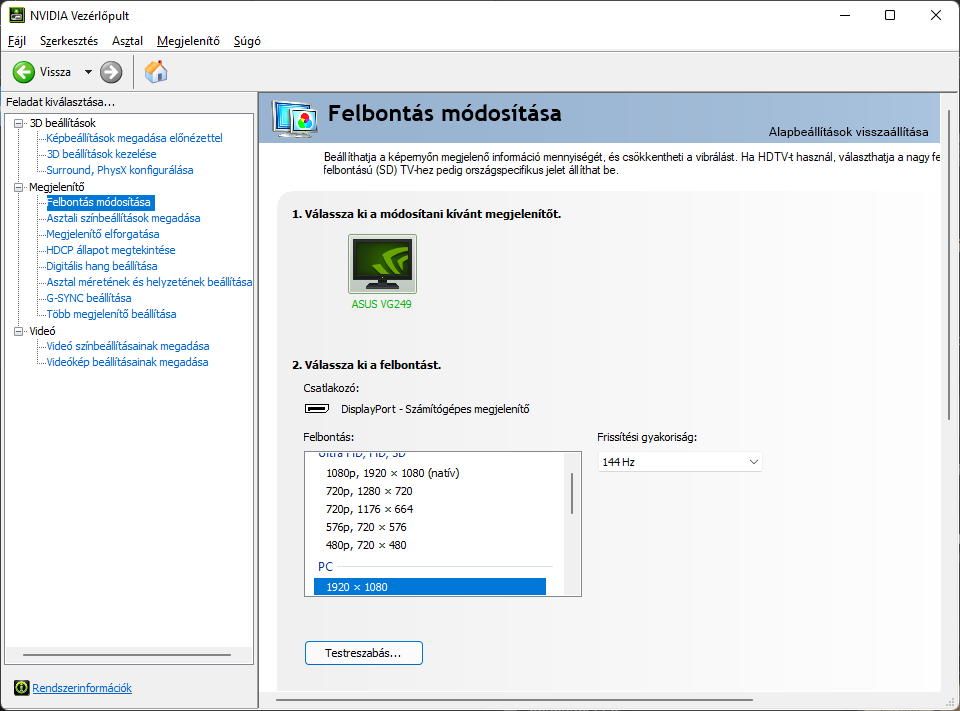Open the Asztal menu
This screenshot has height=711, width=960.
click(127, 41)
